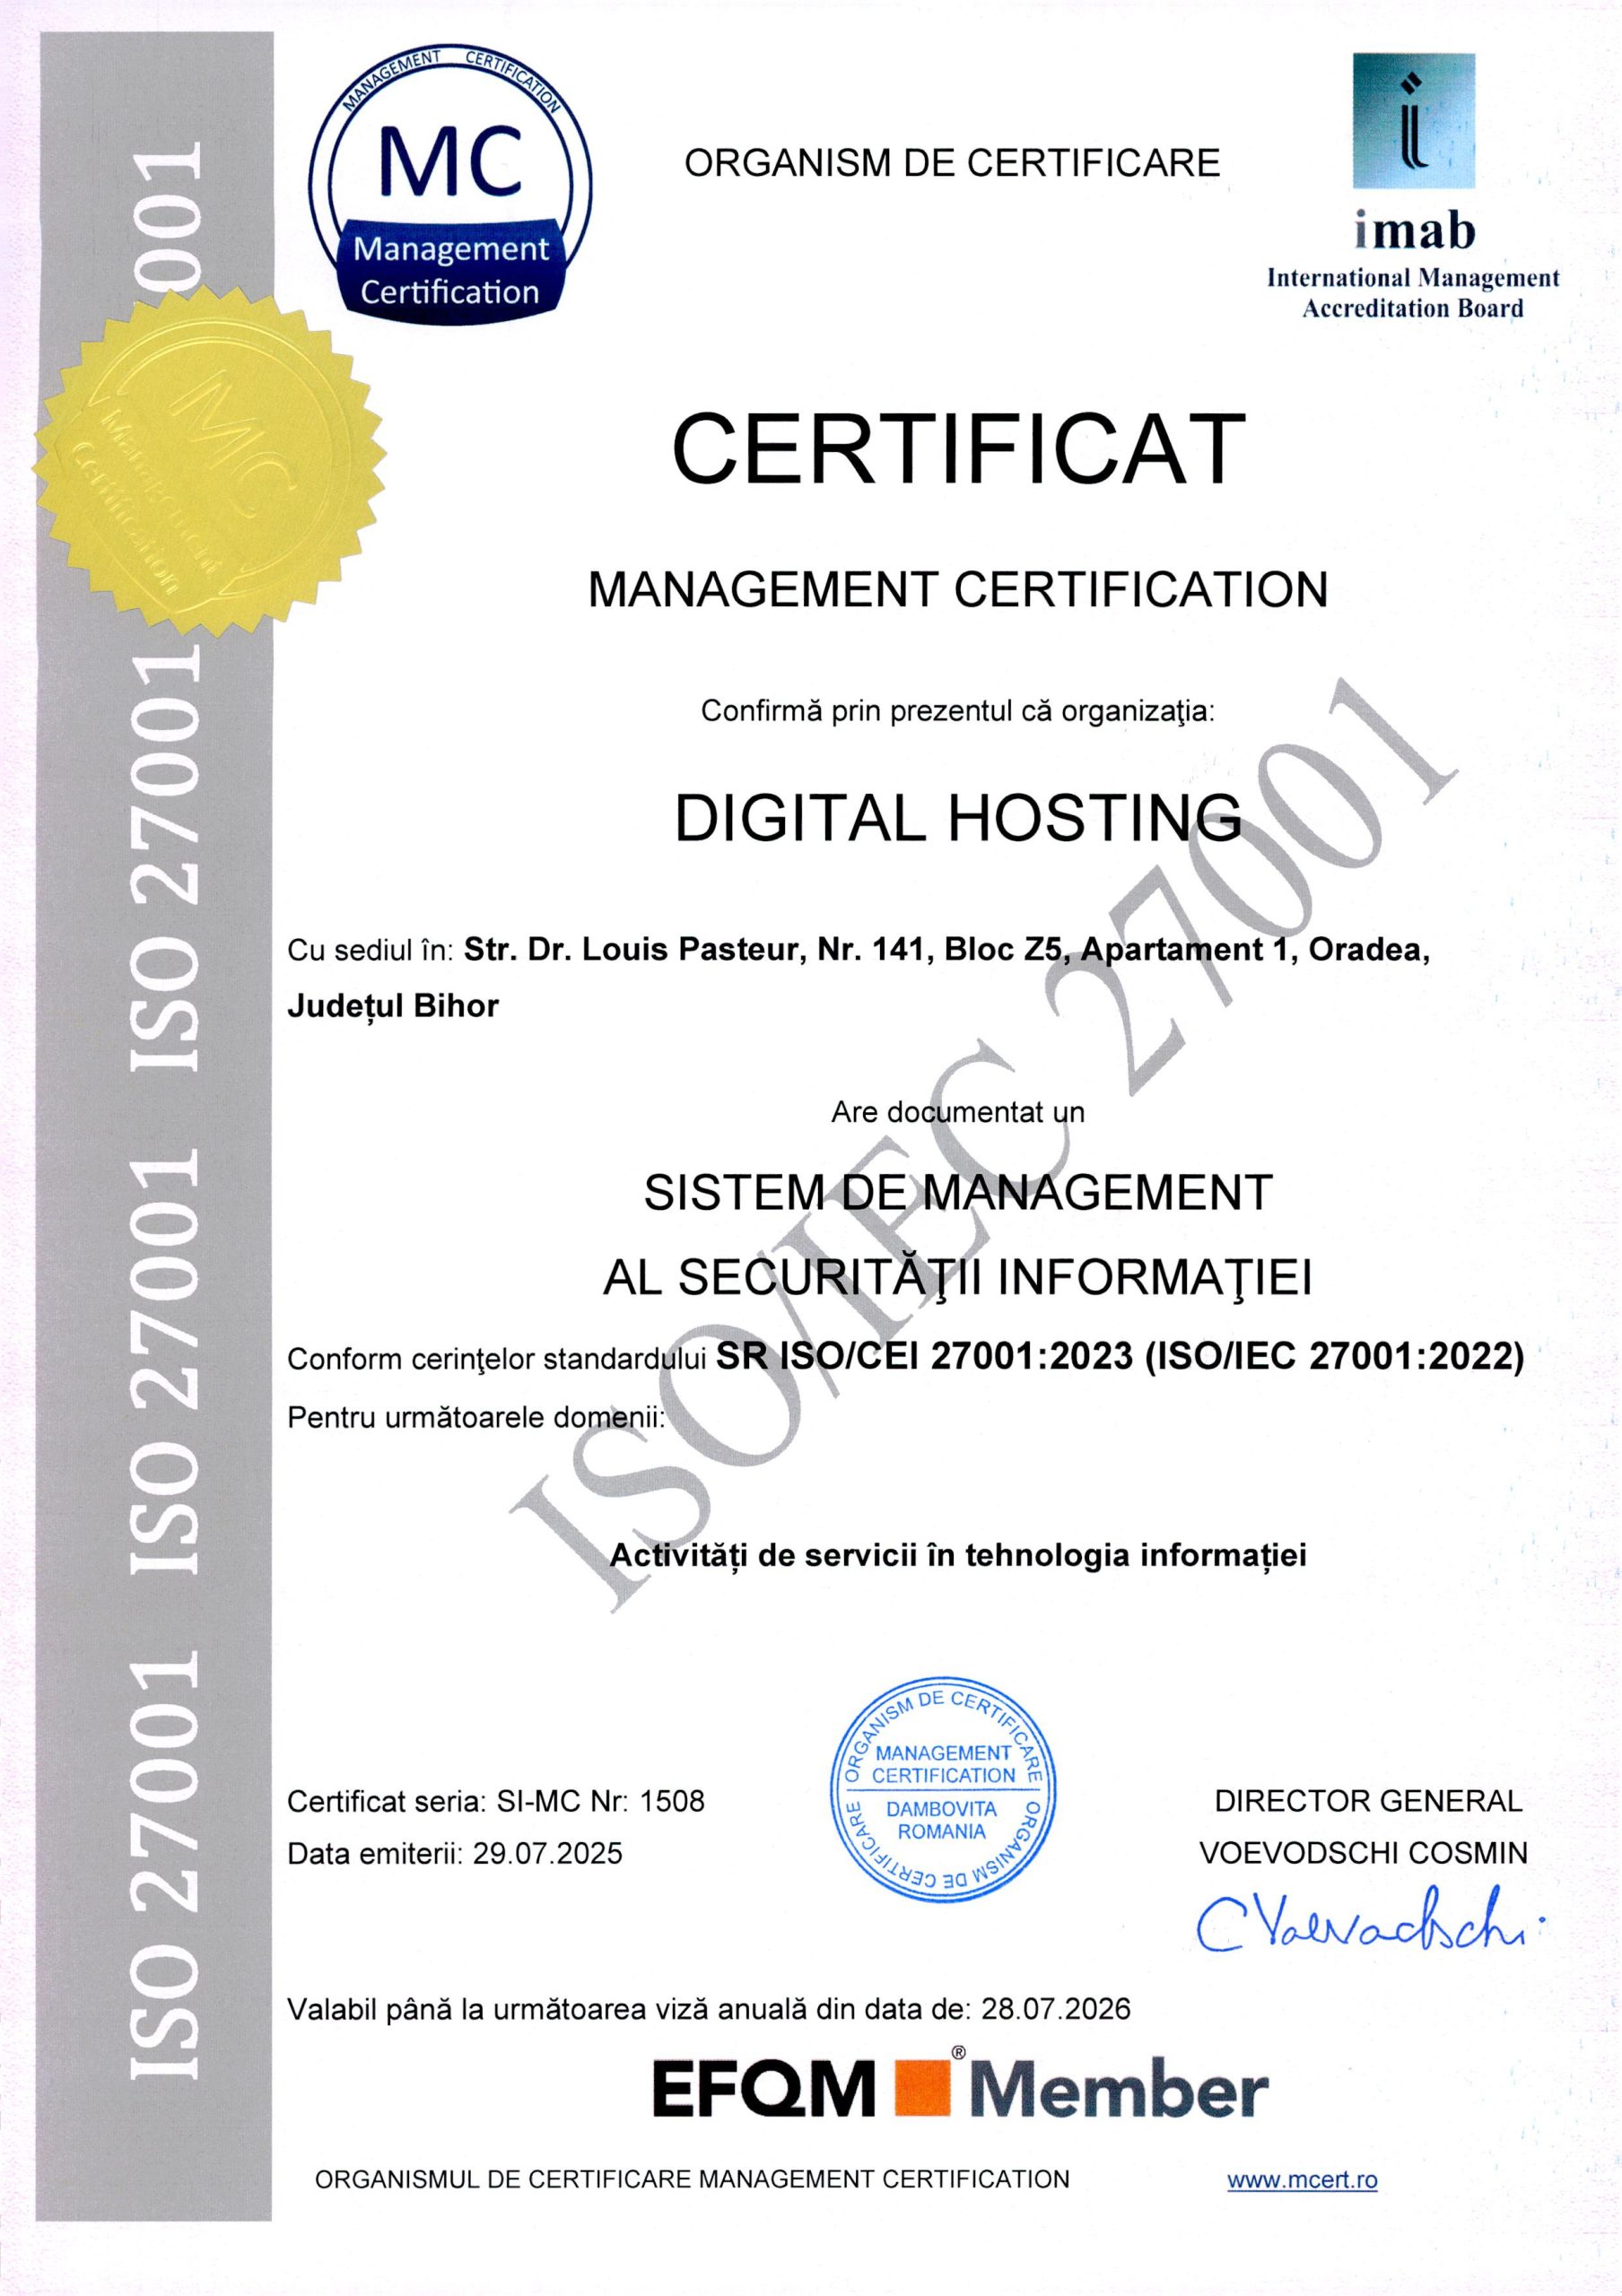Click 'Data emiterii: 29.07.2025'
This screenshot has width=1622, height=2296.
point(455,1853)
